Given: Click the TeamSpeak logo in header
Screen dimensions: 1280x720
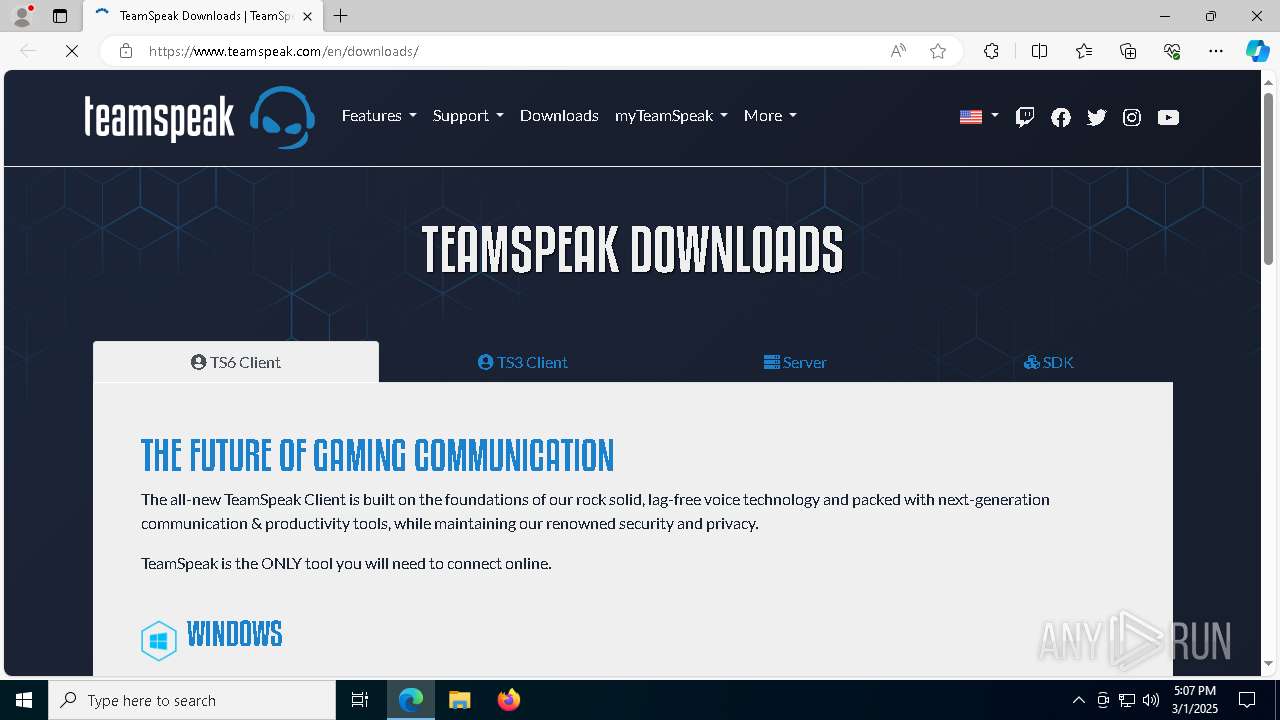Looking at the screenshot, I should click(199, 117).
